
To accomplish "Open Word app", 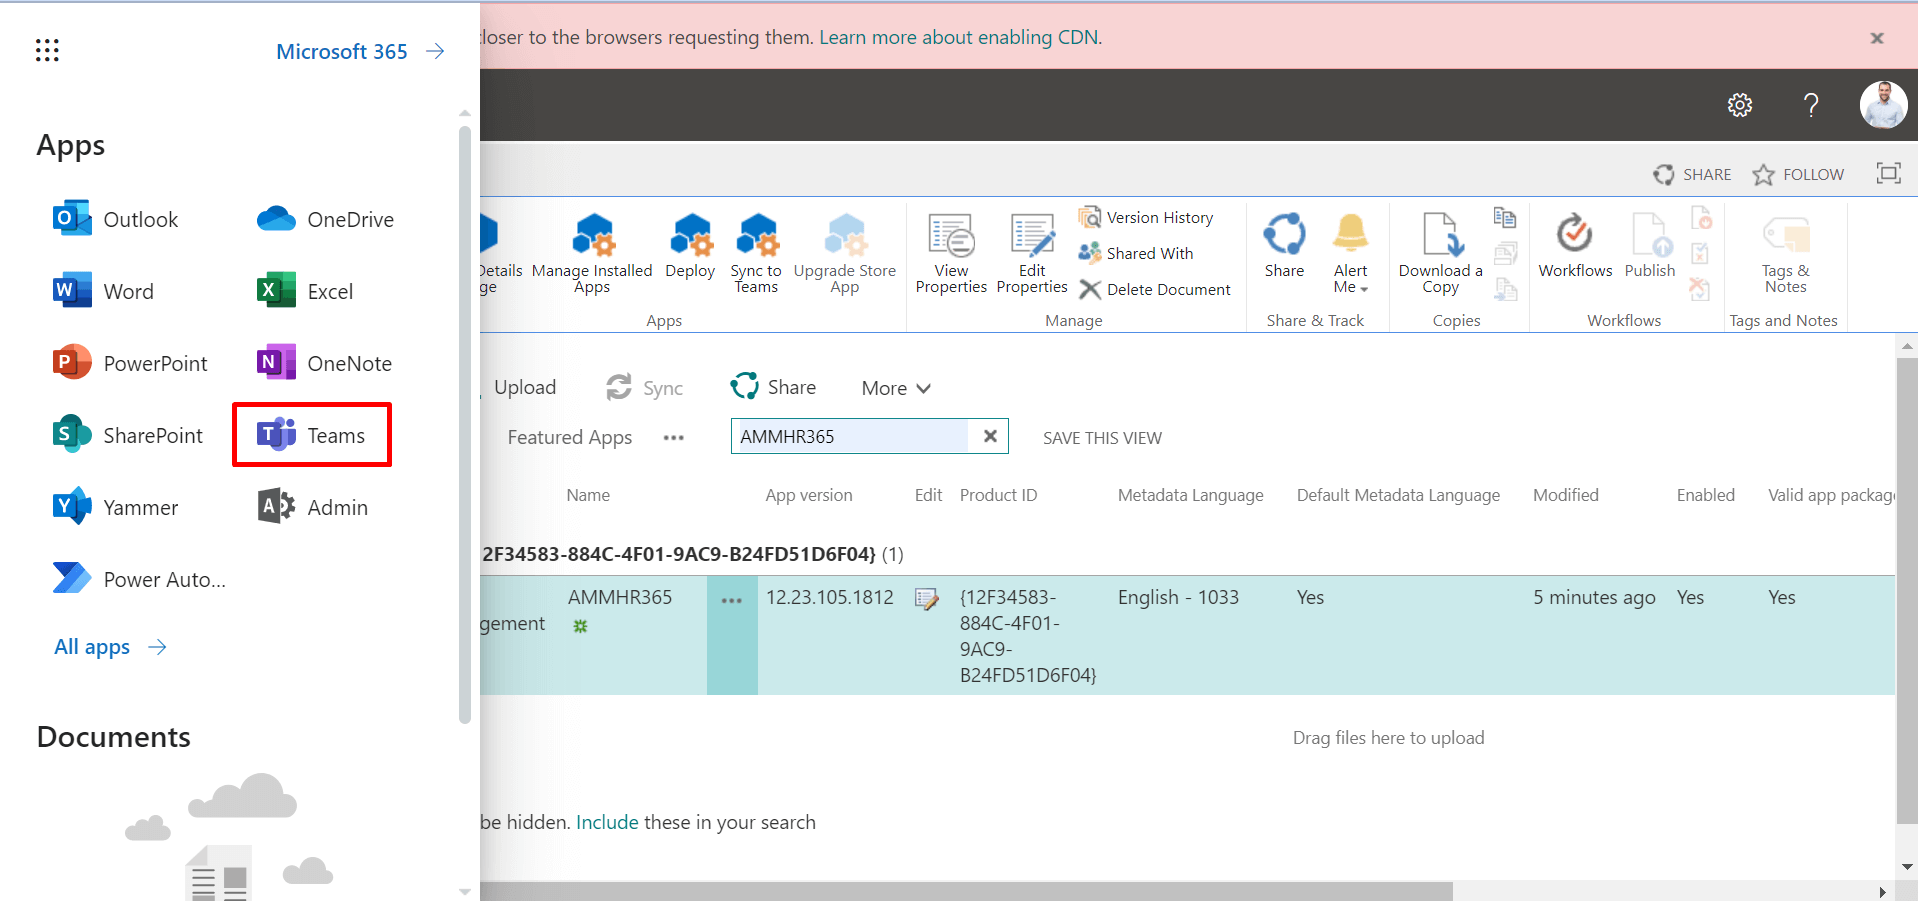I will [103, 291].
